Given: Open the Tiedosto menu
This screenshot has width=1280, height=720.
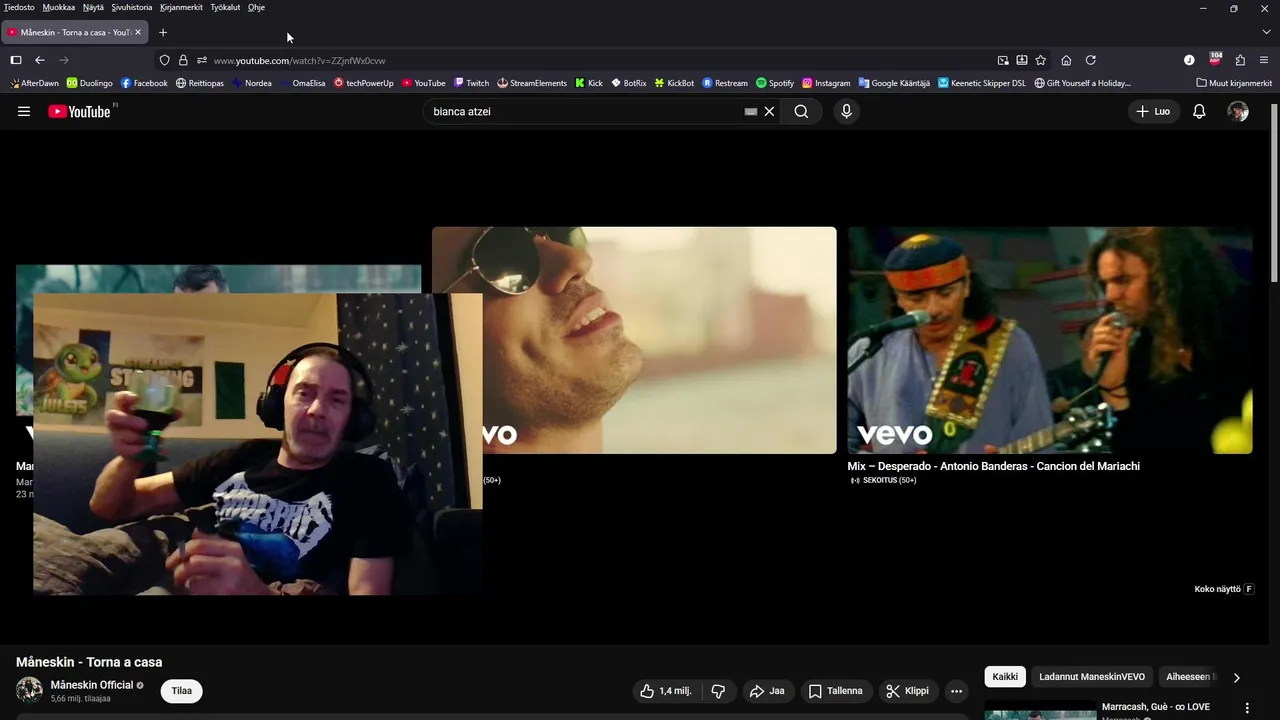Looking at the screenshot, I should pyautogui.click(x=19, y=7).
